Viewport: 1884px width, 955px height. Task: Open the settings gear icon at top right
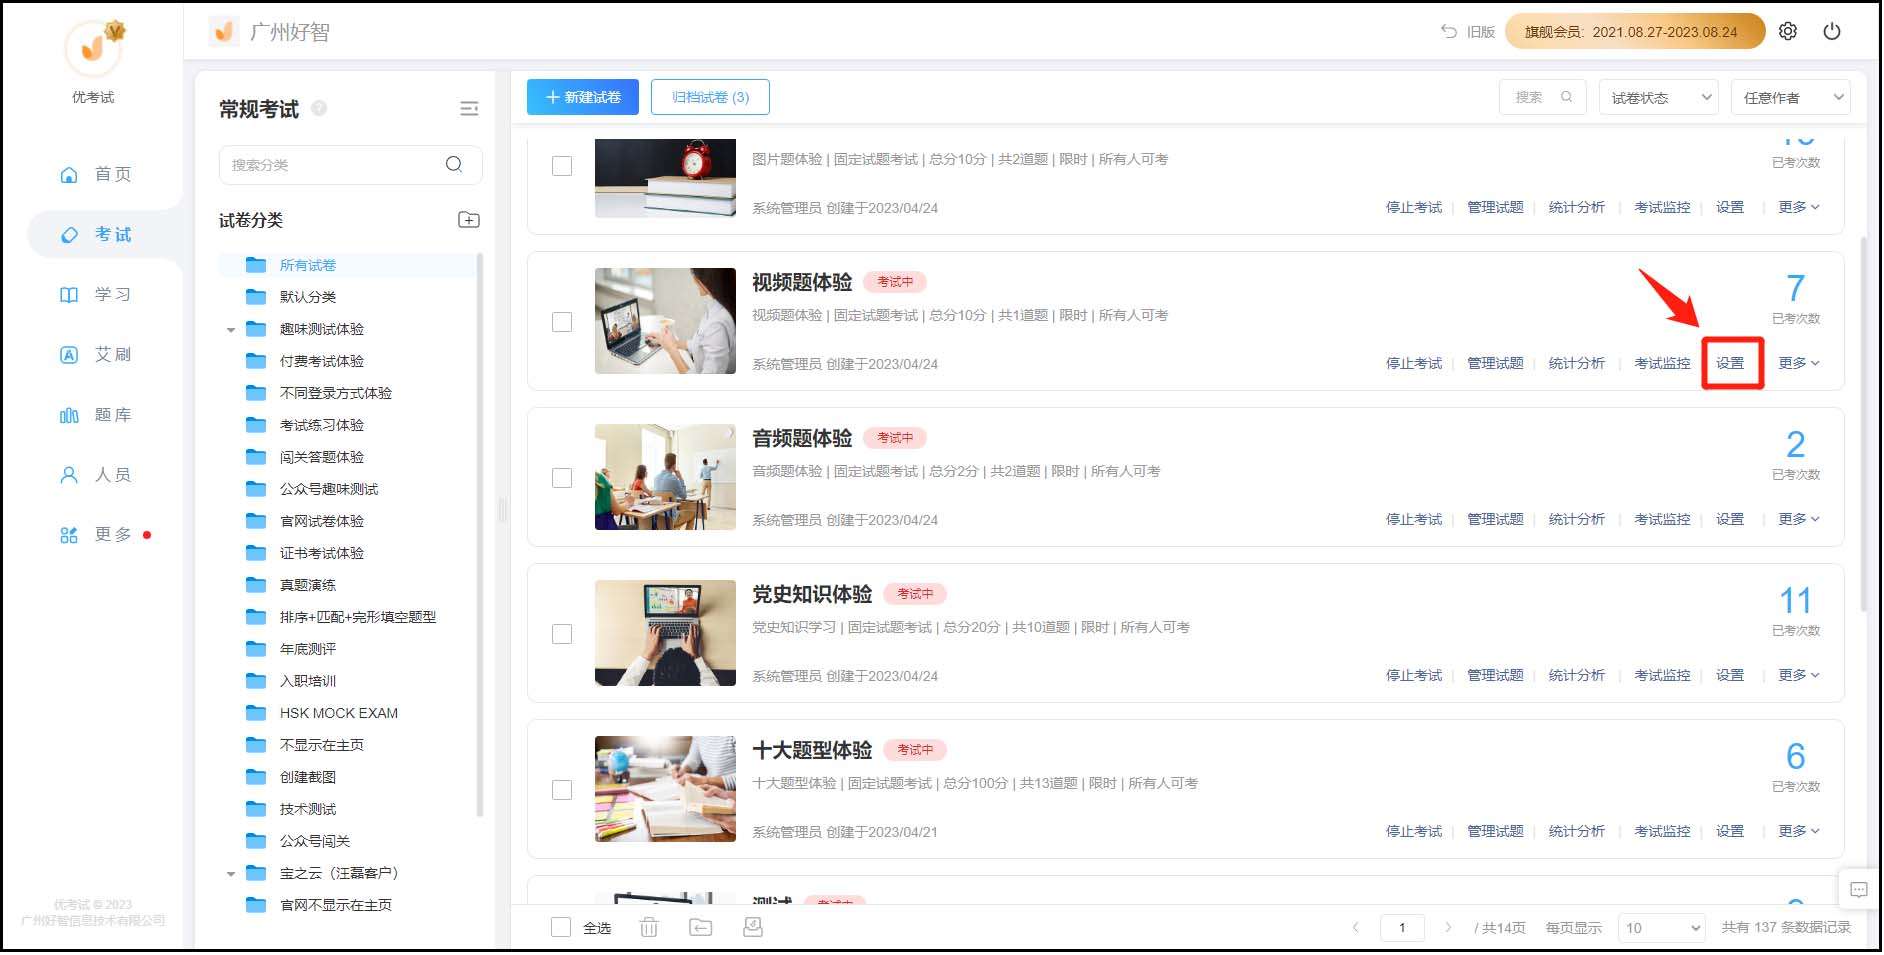[x=1787, y=31]
